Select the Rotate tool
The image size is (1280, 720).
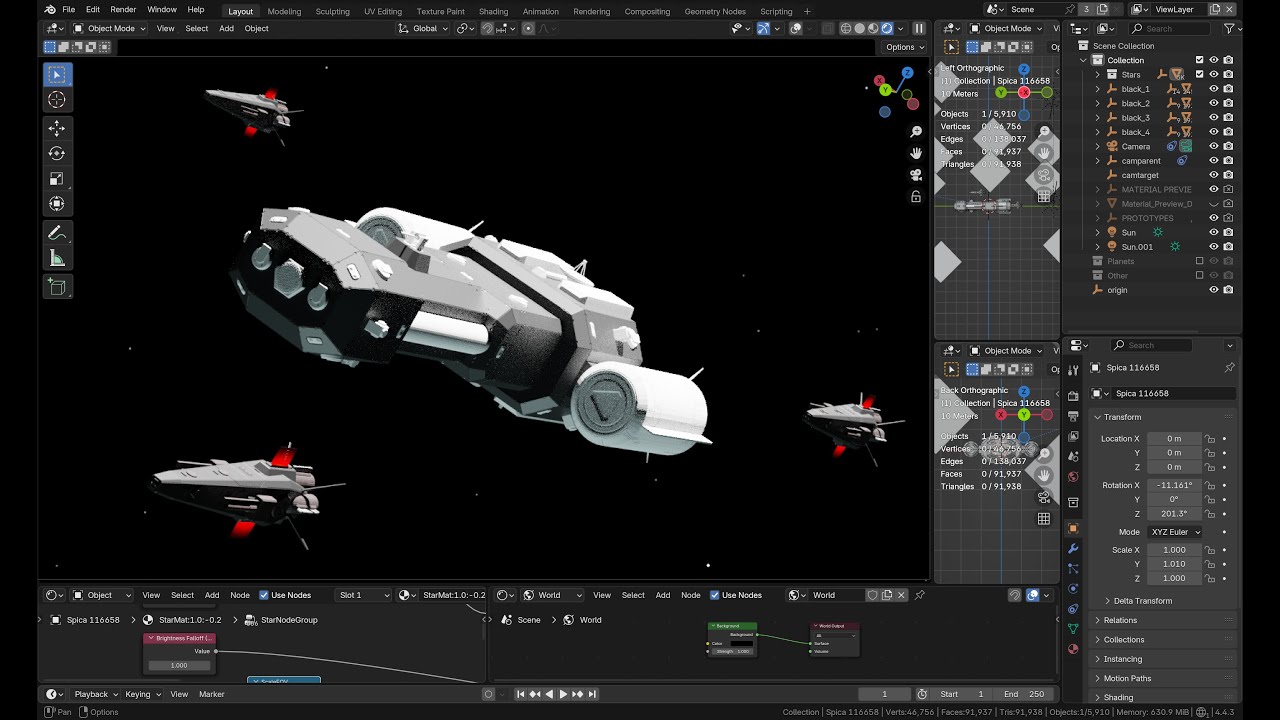click(57, 154)
